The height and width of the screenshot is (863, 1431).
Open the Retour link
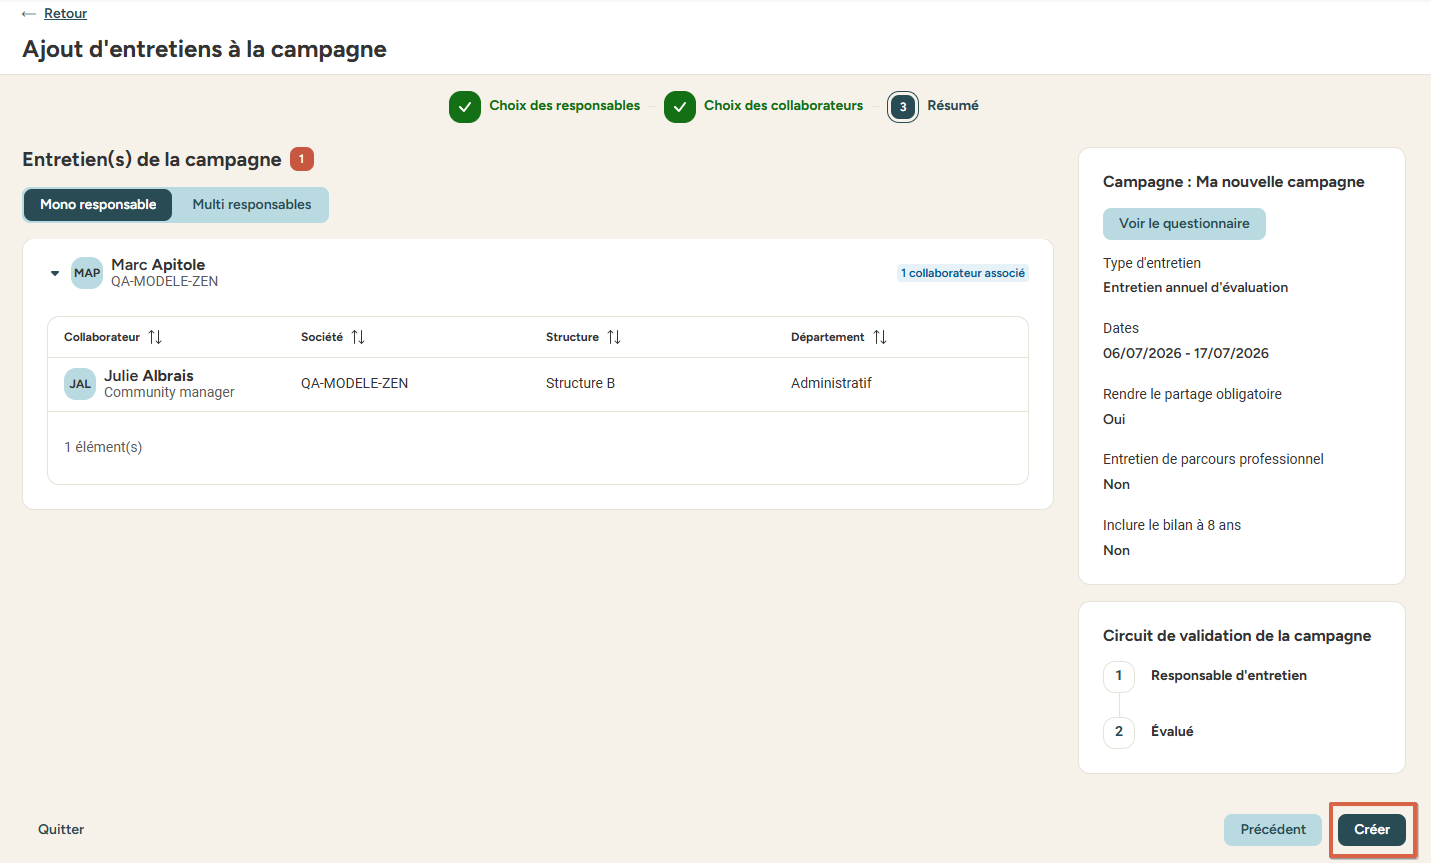click(x=66, y=14)
